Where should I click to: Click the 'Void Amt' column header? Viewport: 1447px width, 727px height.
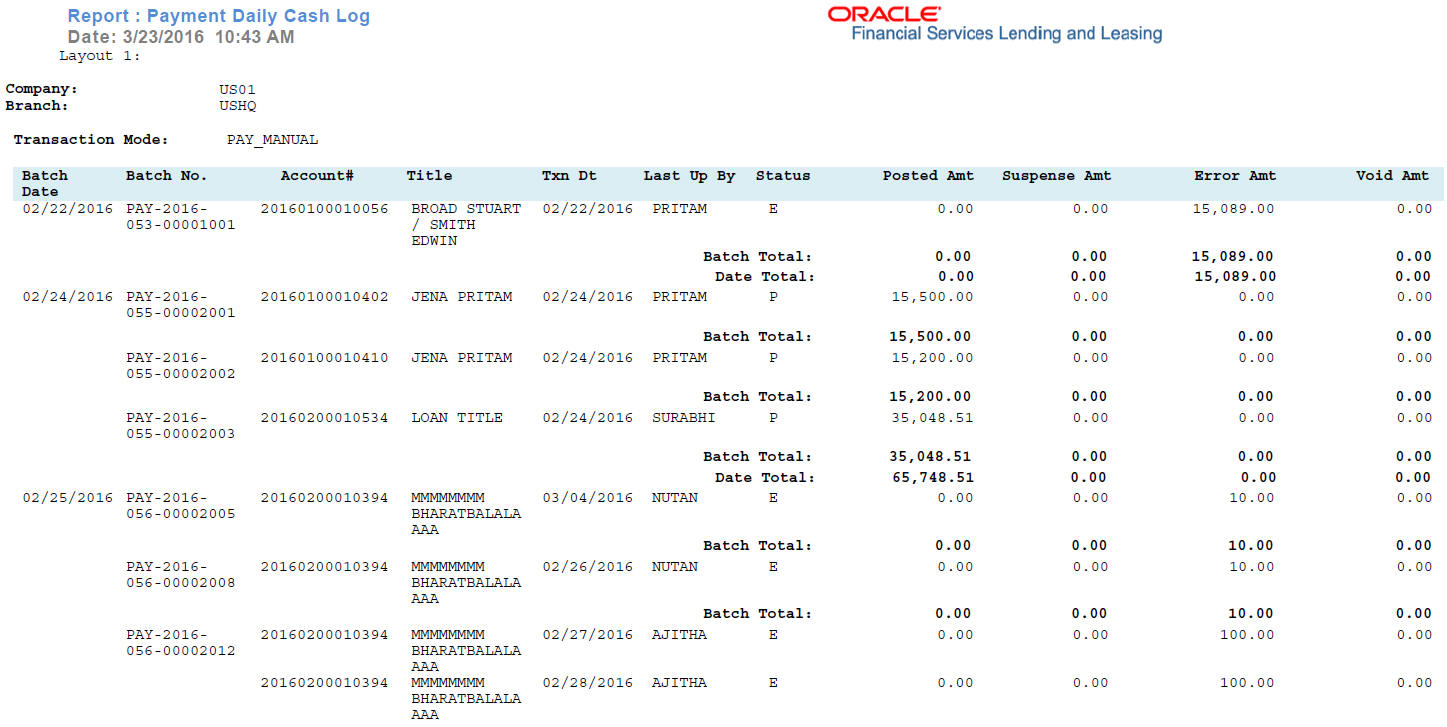1393,175
